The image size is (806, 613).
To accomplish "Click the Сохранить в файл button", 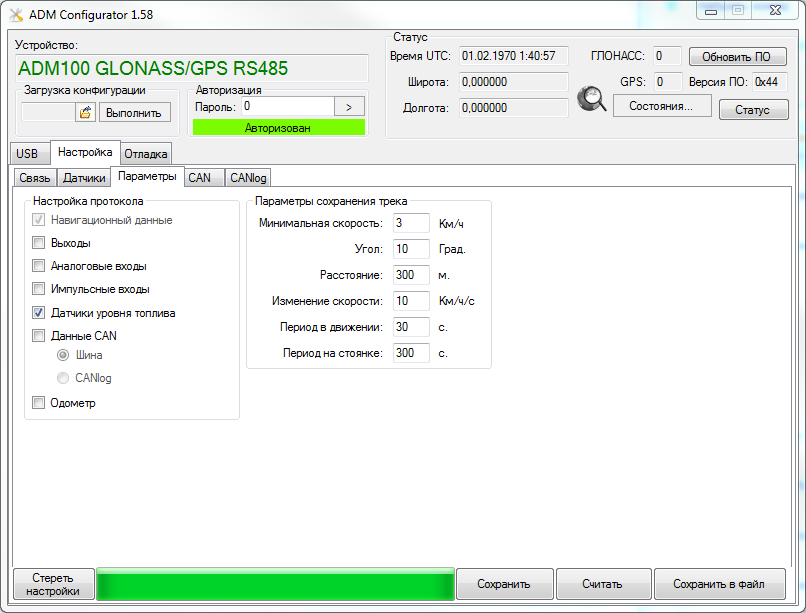I will (719, 584).
